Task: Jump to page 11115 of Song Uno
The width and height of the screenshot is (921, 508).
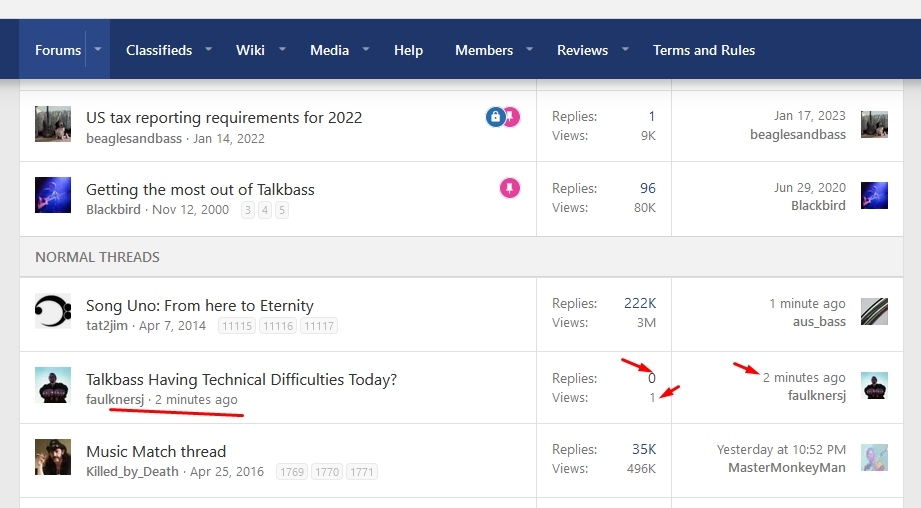Action: point(237,326)
